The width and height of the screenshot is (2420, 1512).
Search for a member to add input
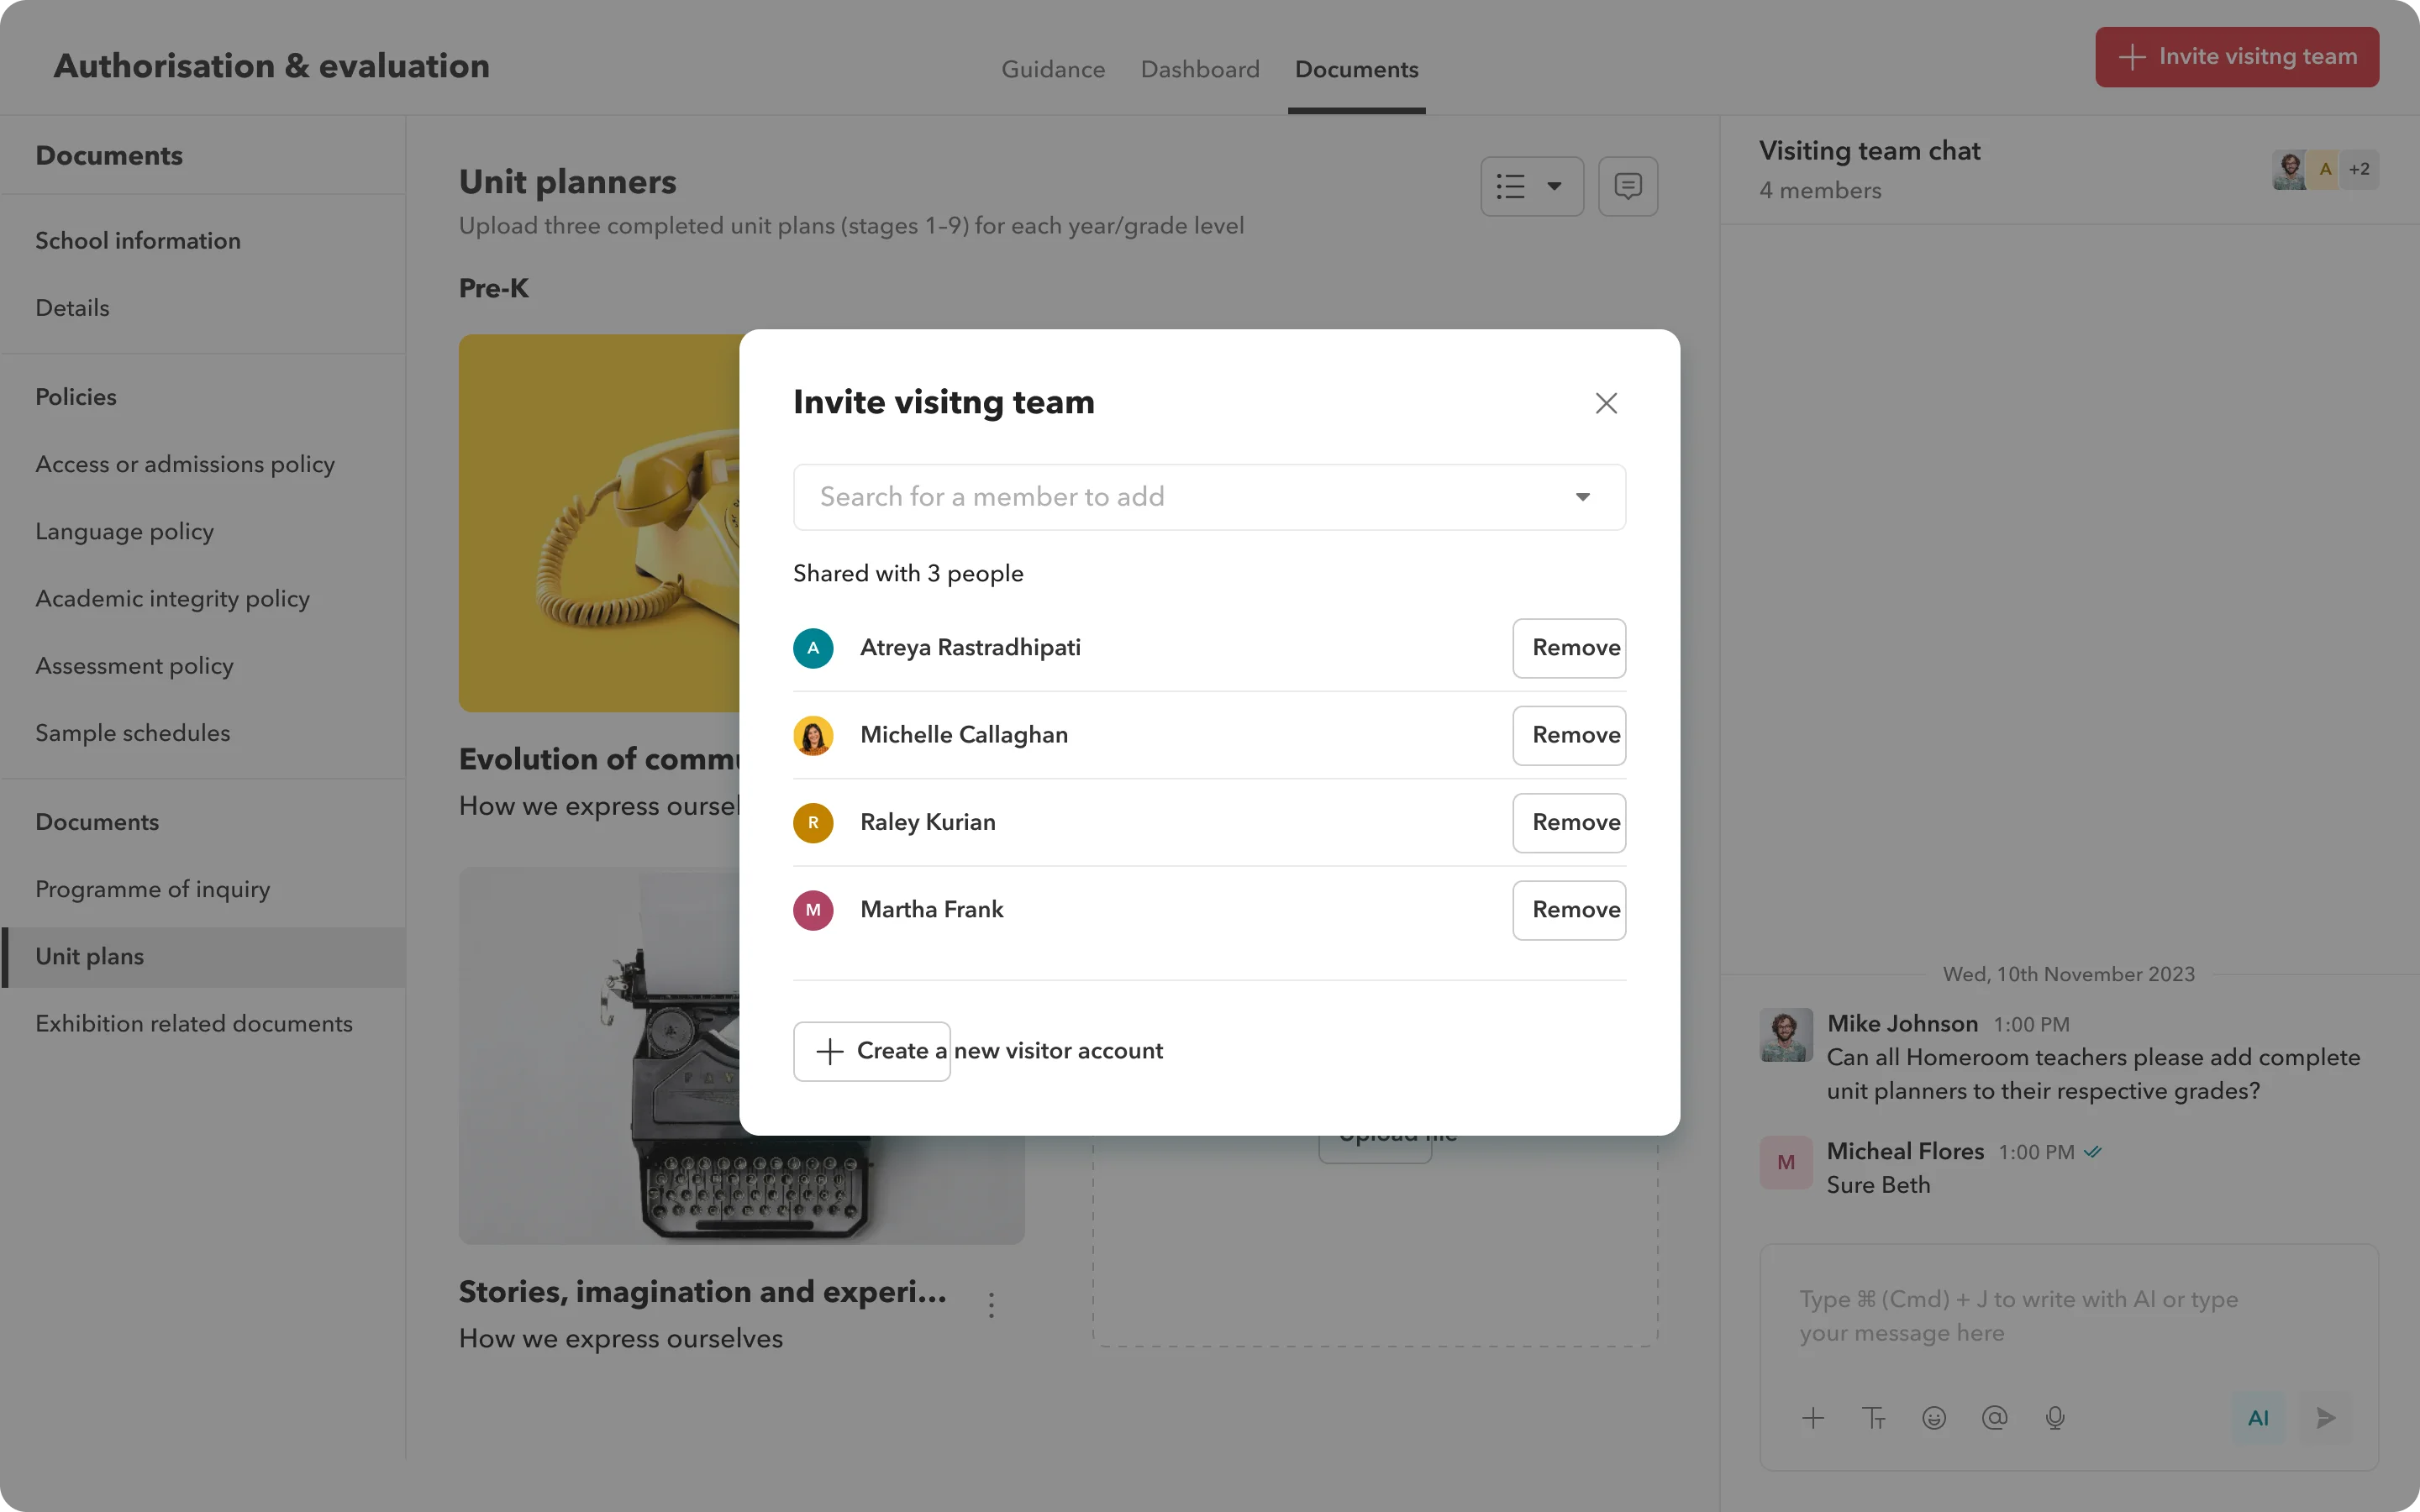1207,495
